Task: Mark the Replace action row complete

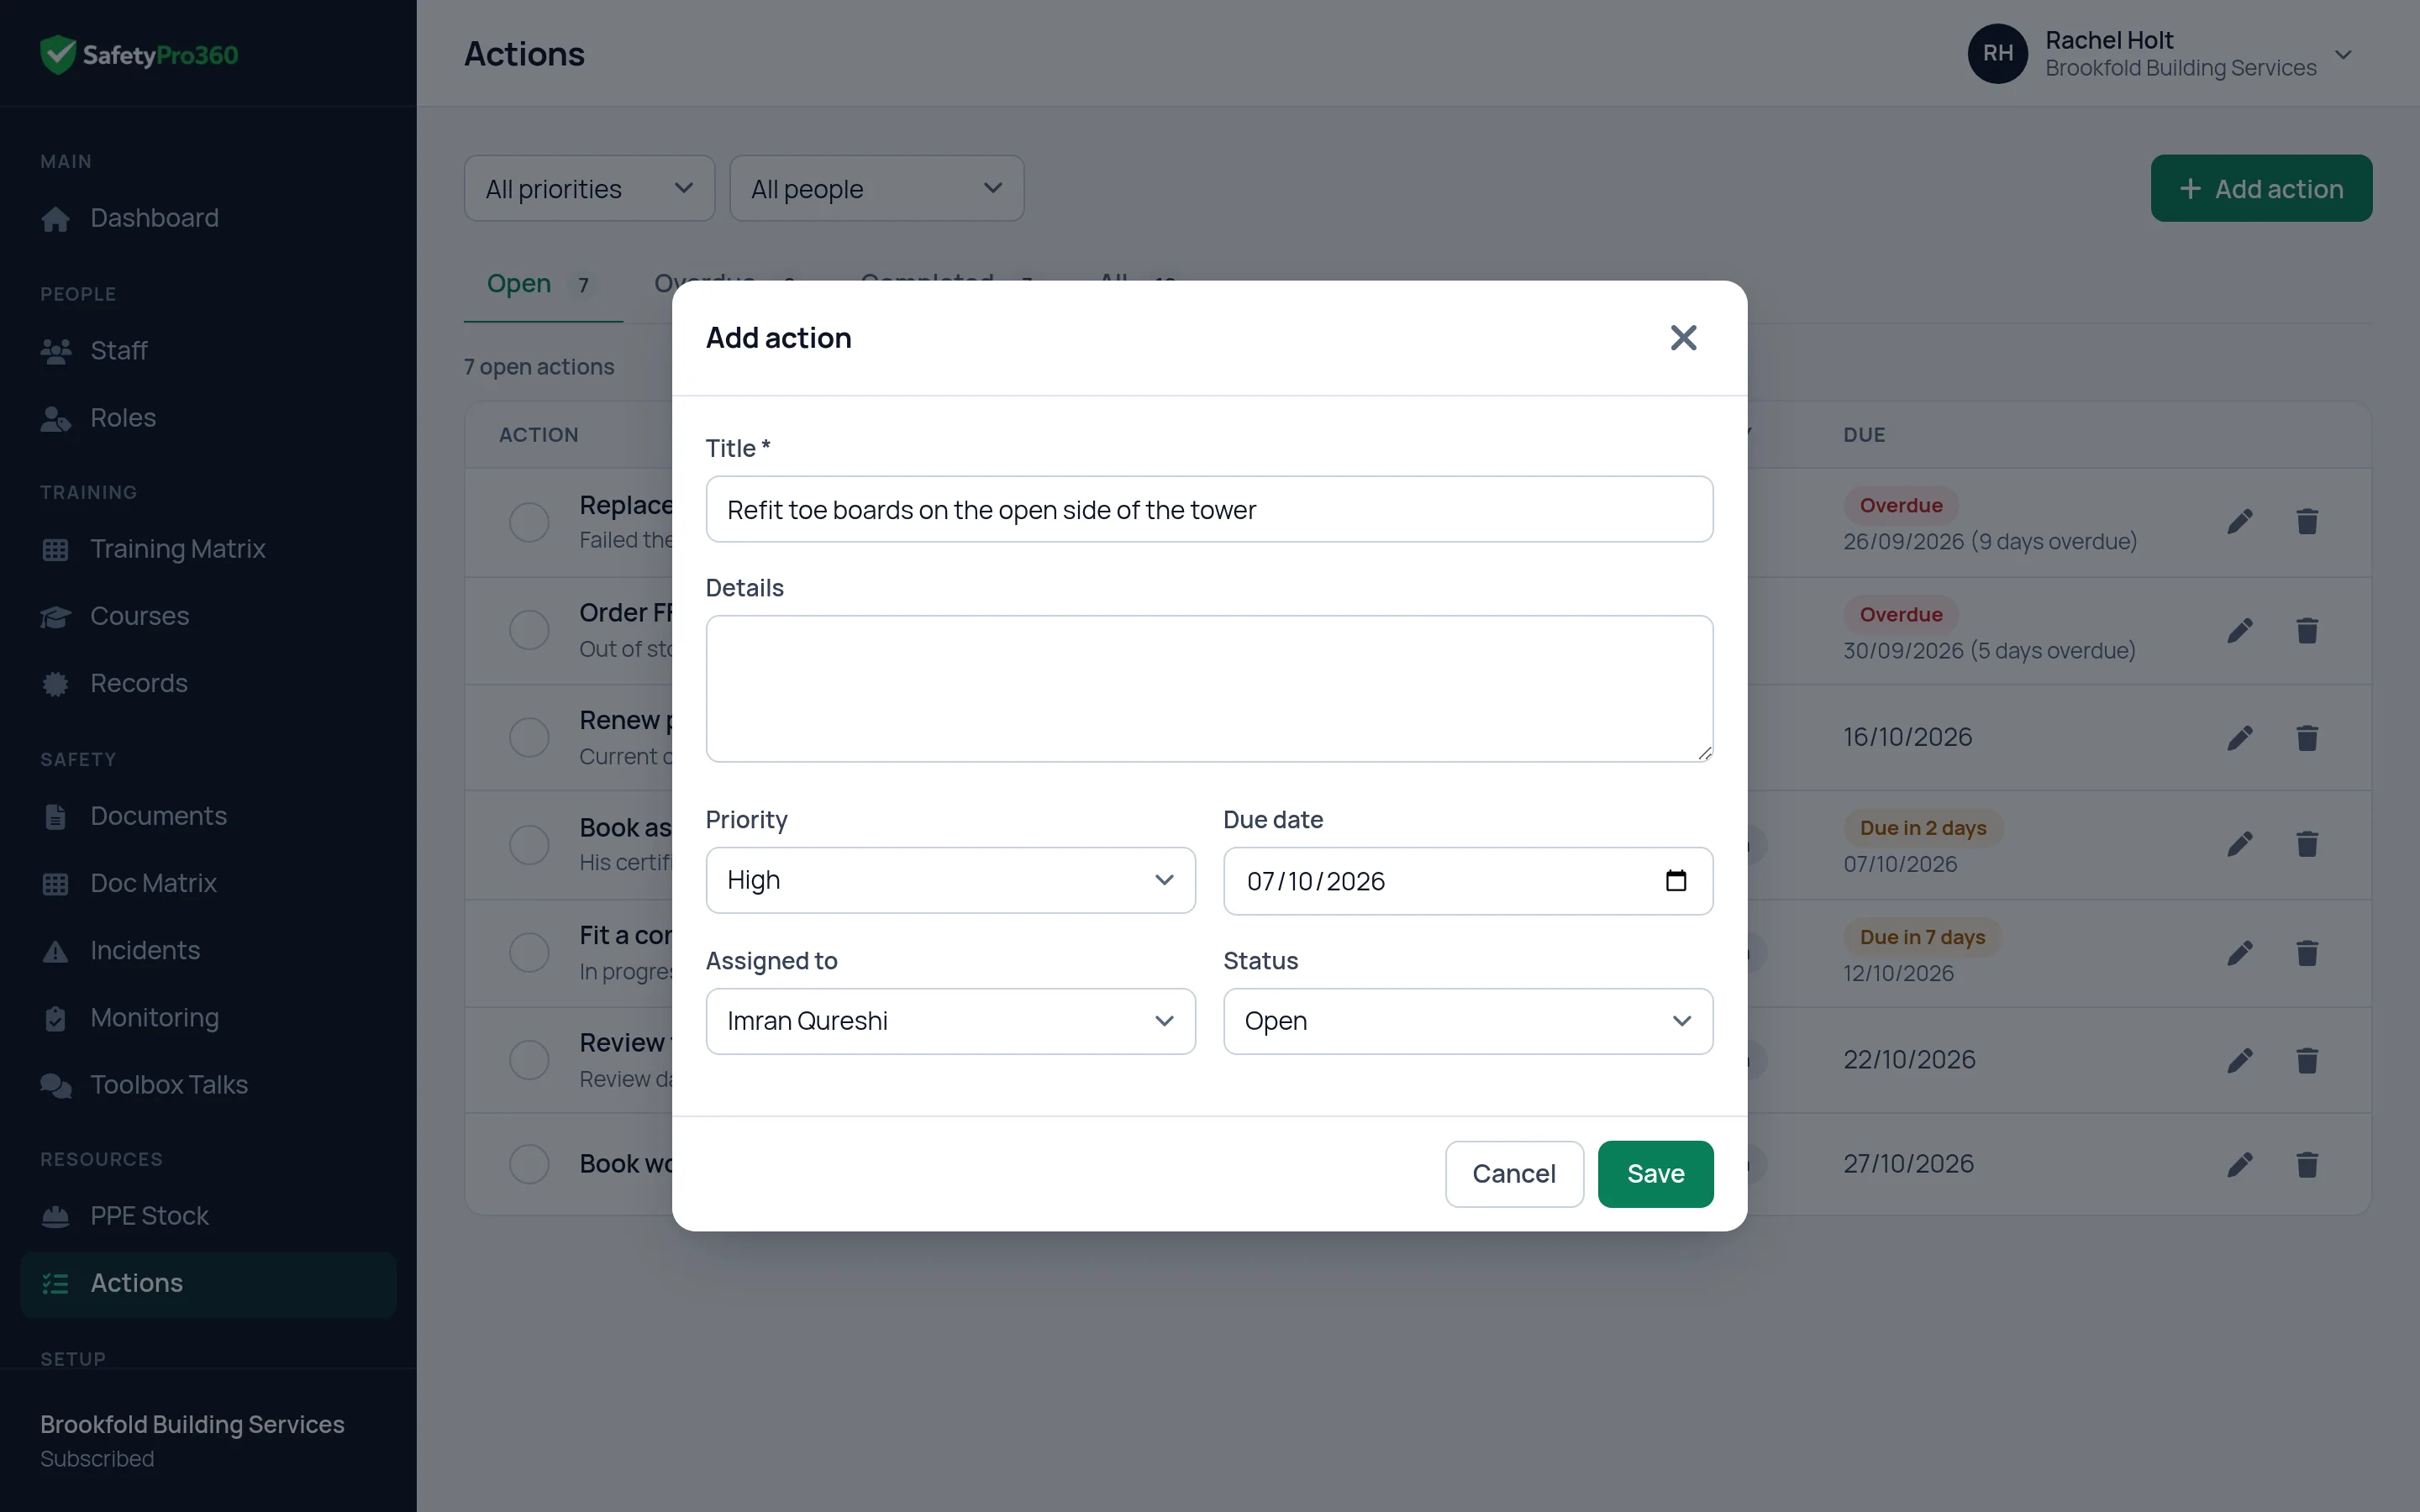Action: tap(529, 522)
